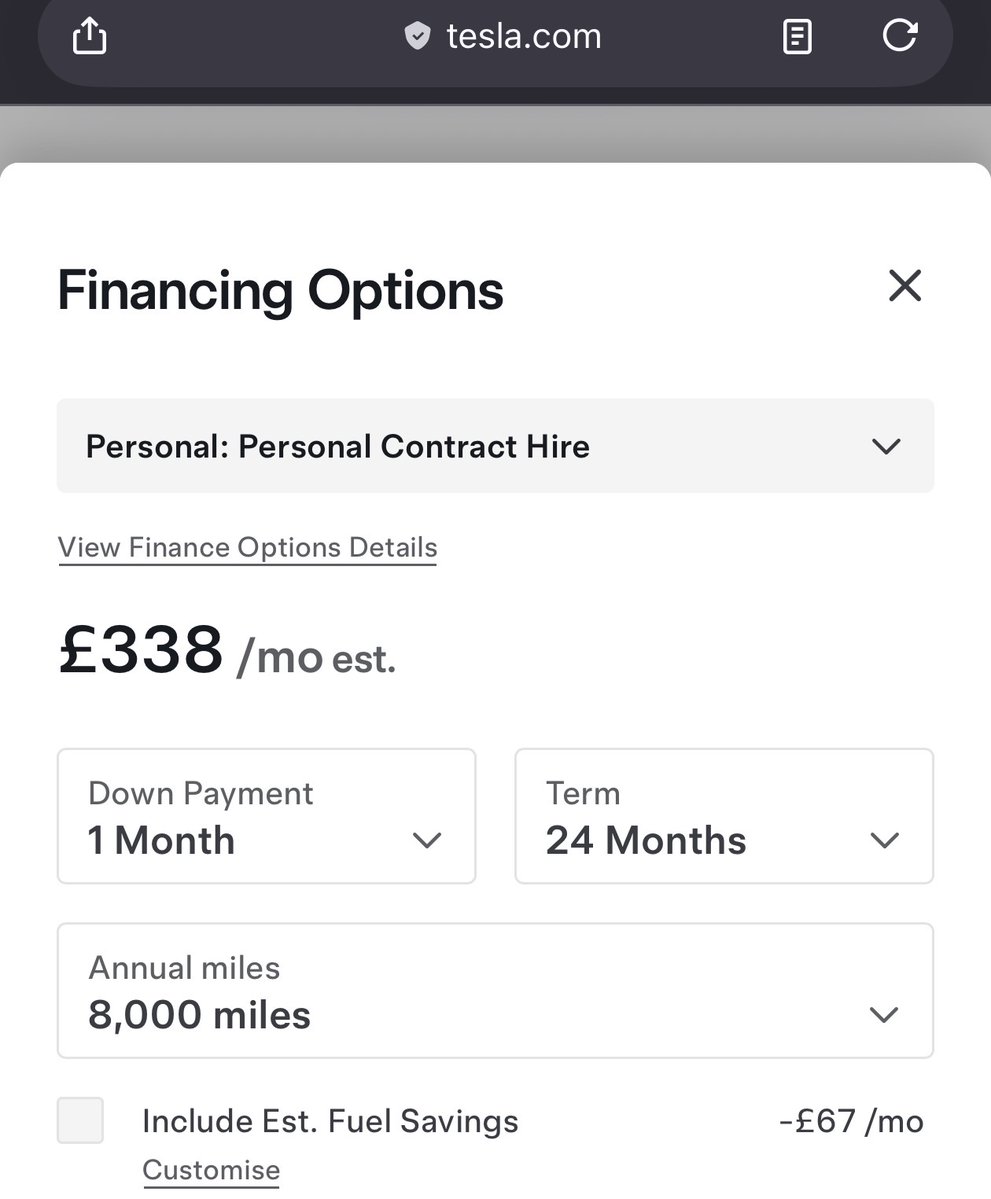This screenshot has height=1199, width=991.
Task: Enable the Include Est. Fuel Savings checkbox
Action: click(x=80, y=1120)
